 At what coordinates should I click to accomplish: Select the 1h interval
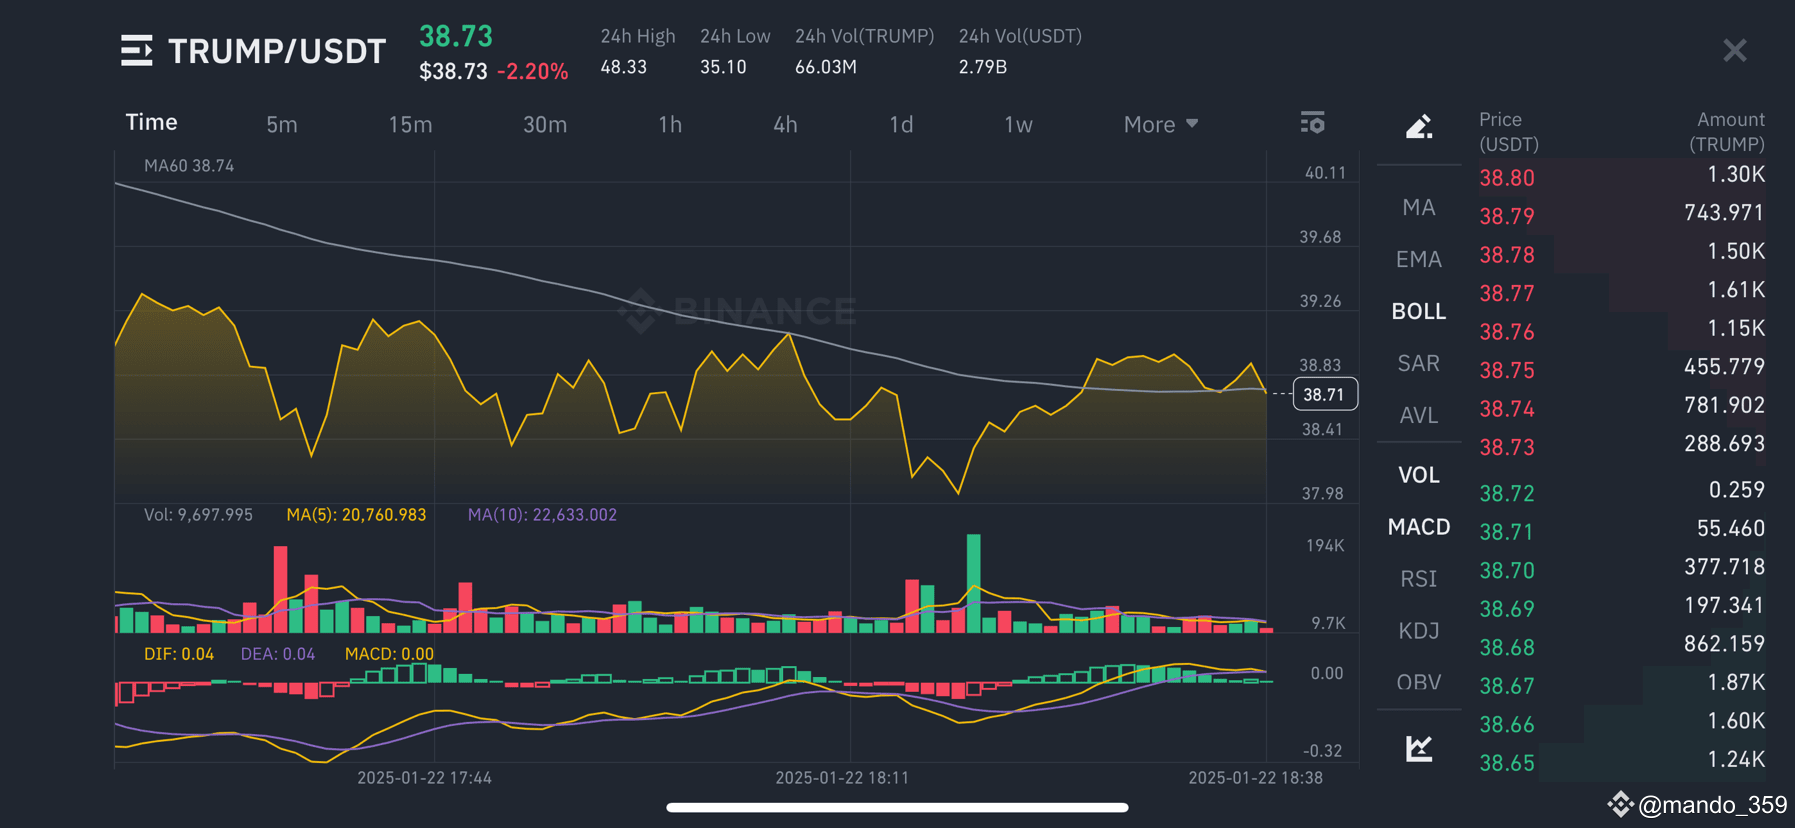(x=670, y=124)
